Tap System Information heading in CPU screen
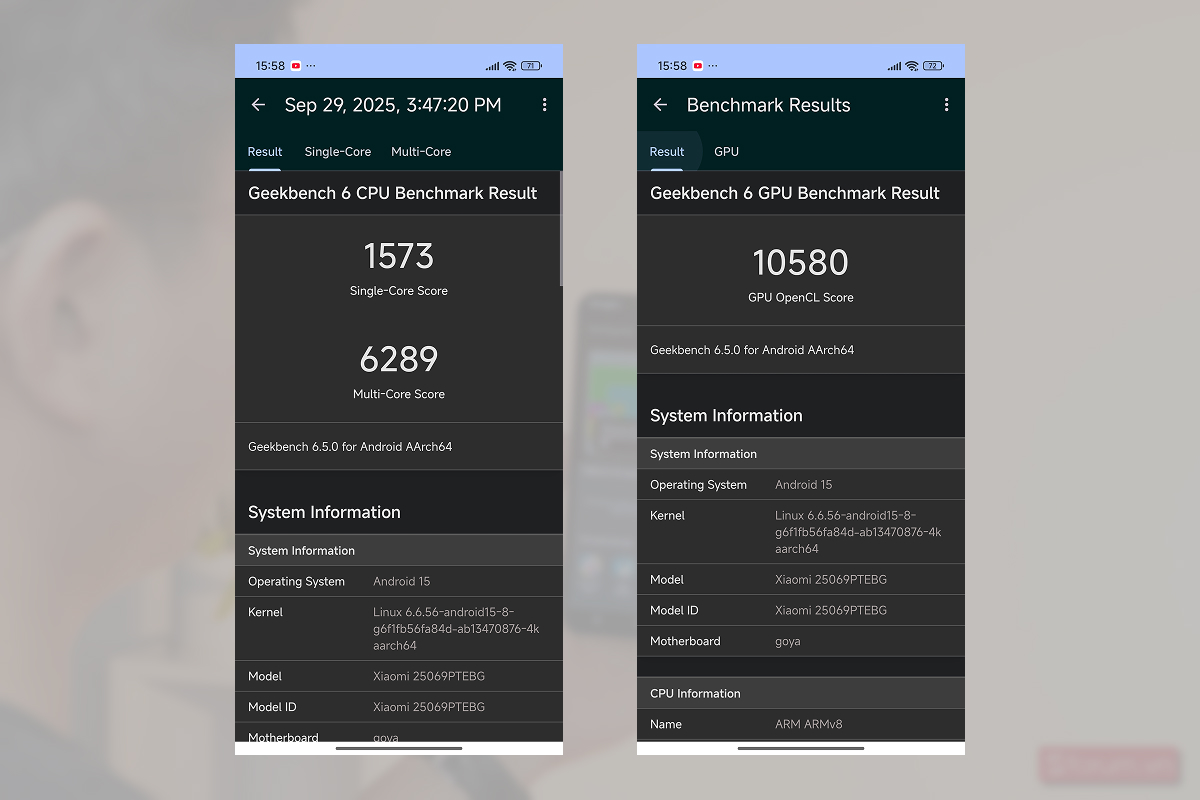This screenshot has height=800, width=1200. pyautogui.click(x=324, y=512)
